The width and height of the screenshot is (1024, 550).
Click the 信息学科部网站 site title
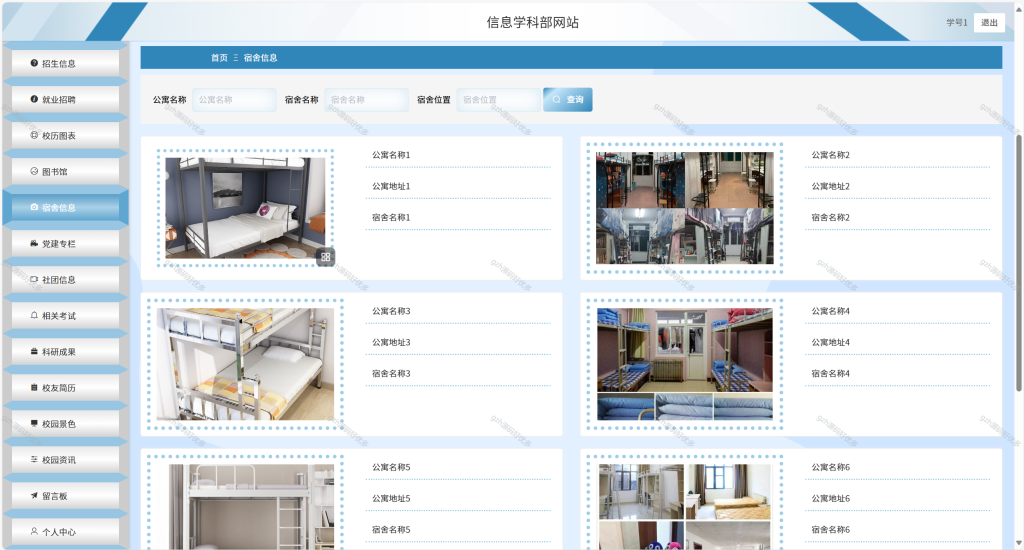click(532, 22)
